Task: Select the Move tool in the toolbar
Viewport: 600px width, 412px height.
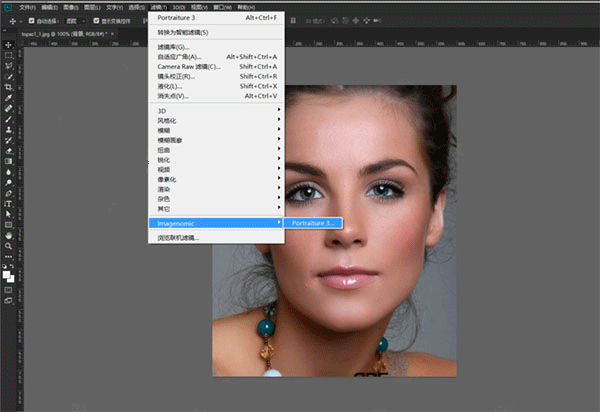Action: [8, 45]
